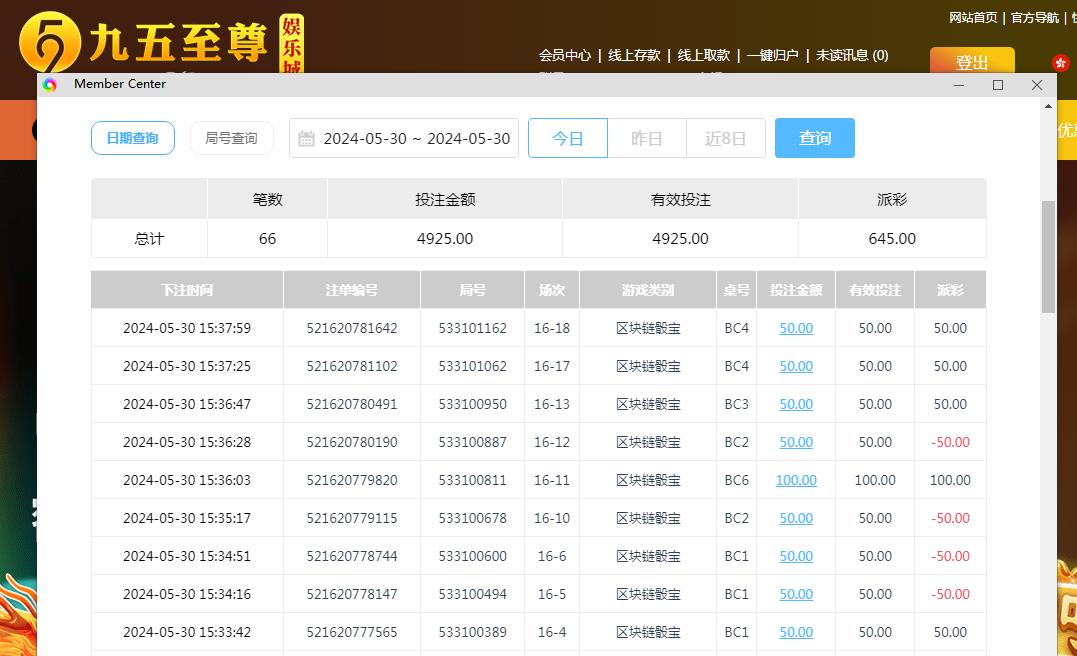
Task: Open the 线上存款 menu item
Action: tap(632, 56)
